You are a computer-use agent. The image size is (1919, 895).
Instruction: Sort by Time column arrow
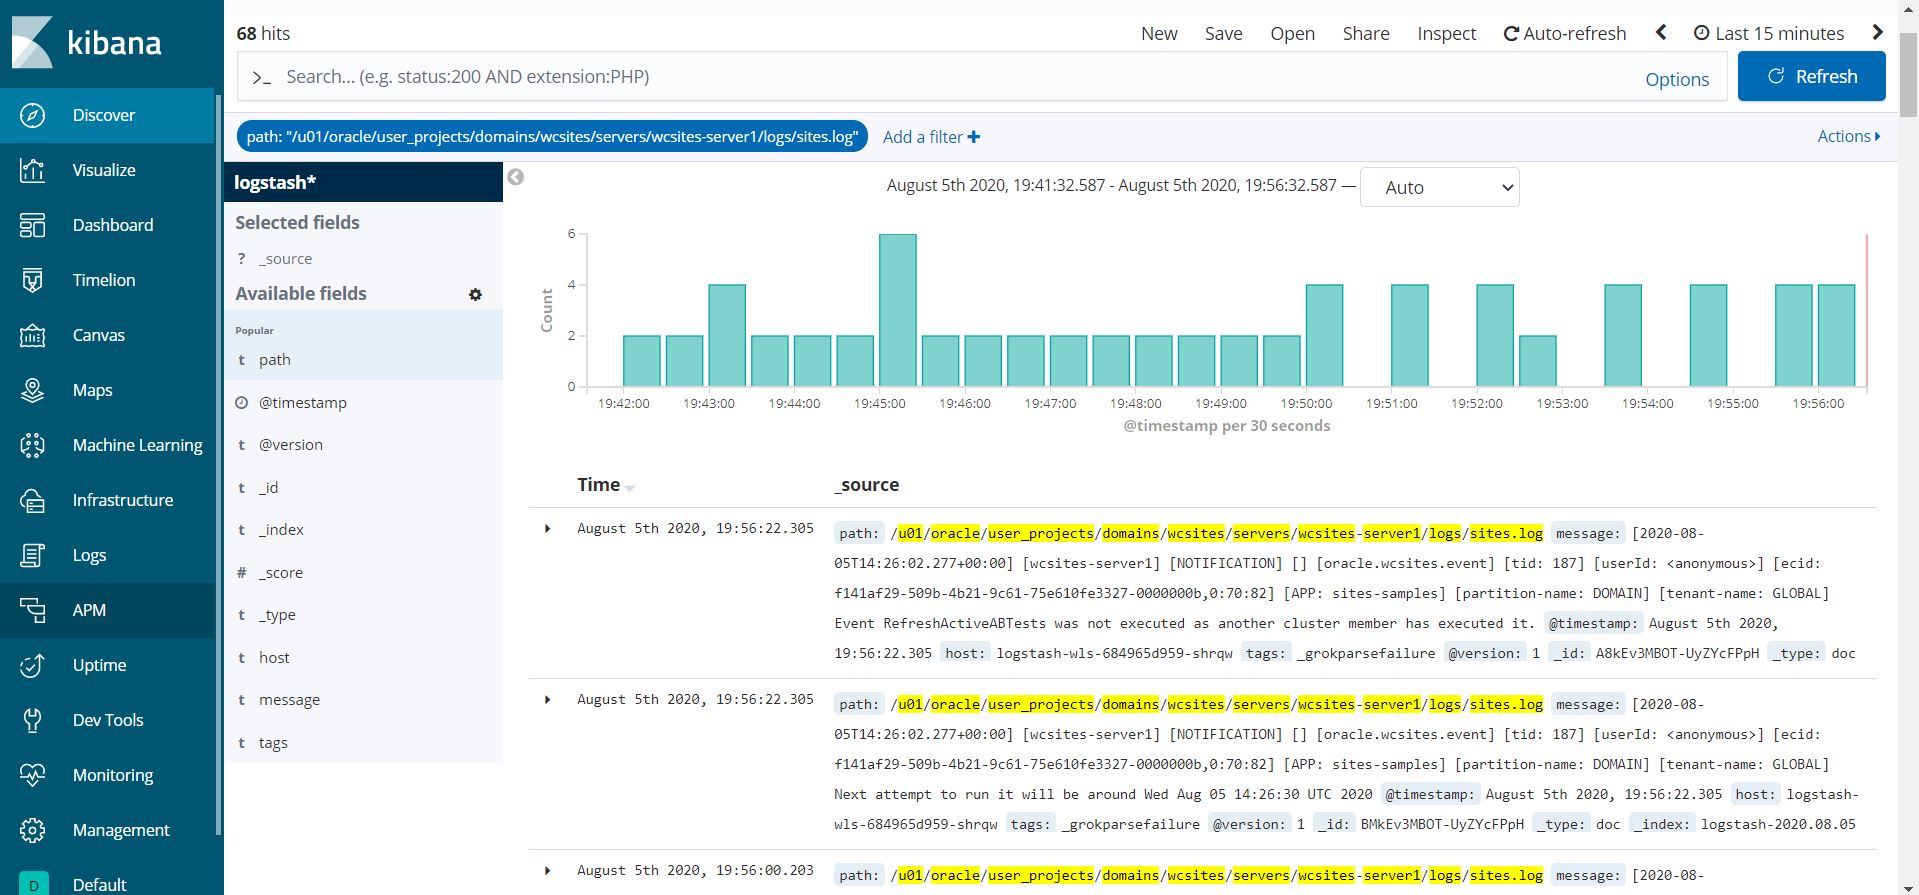coord(630,487)
